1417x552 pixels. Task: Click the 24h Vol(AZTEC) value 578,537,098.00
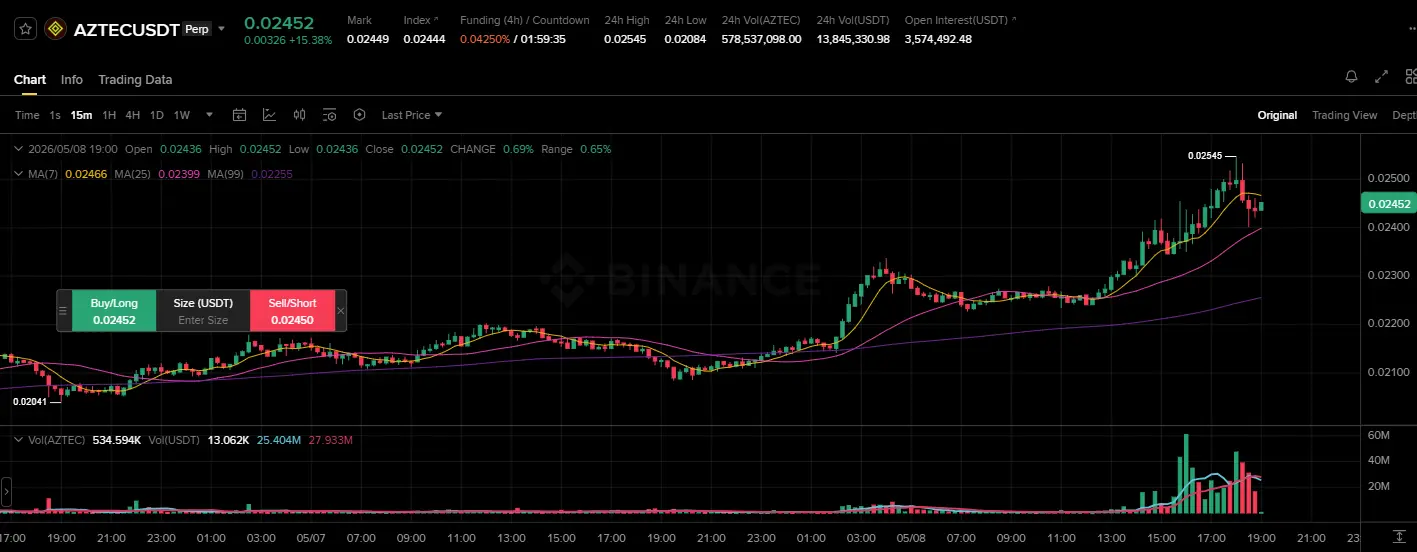[x=761, y=39]
